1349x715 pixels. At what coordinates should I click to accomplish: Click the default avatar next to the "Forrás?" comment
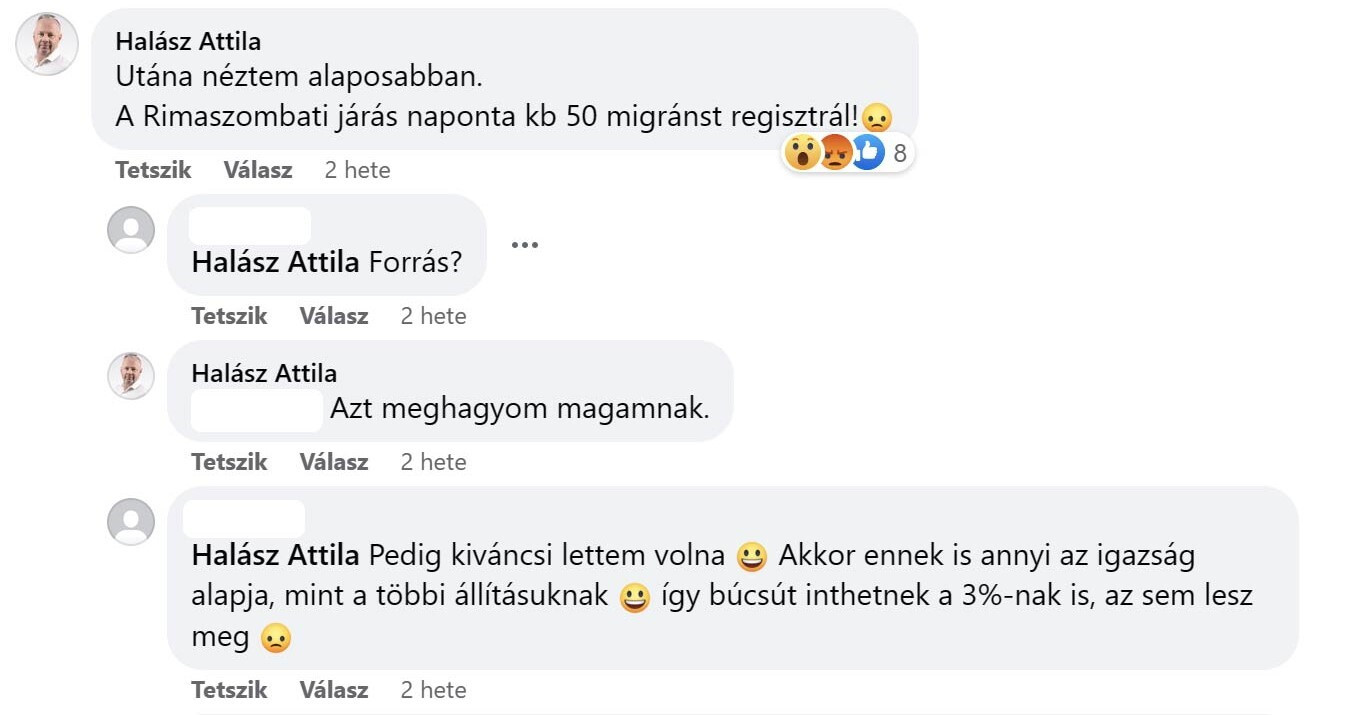pyautogui.click(x=131, y=230)
